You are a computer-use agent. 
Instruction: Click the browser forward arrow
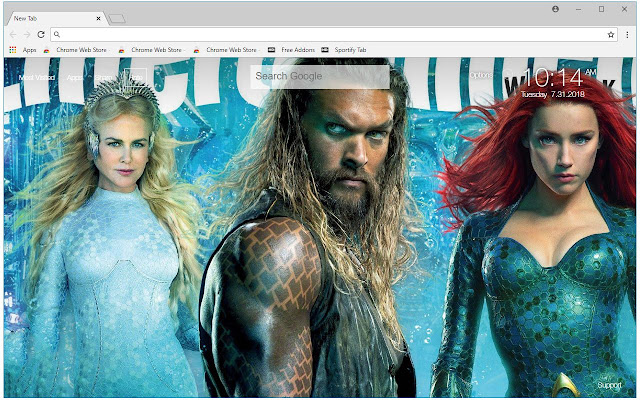[x=27, y=35]
